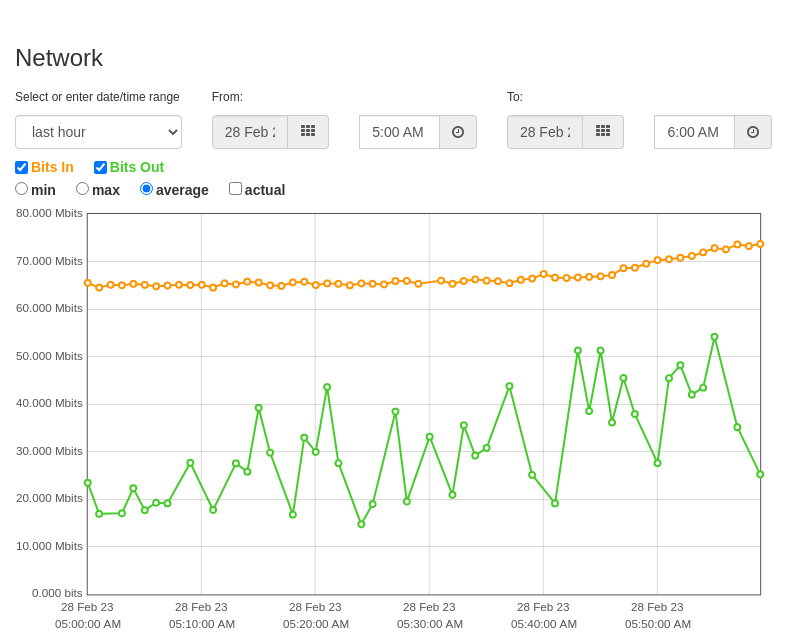787x634 pixels.
Task: Click the '10.000 Mbits' axis label
Action: pos(49,546)
